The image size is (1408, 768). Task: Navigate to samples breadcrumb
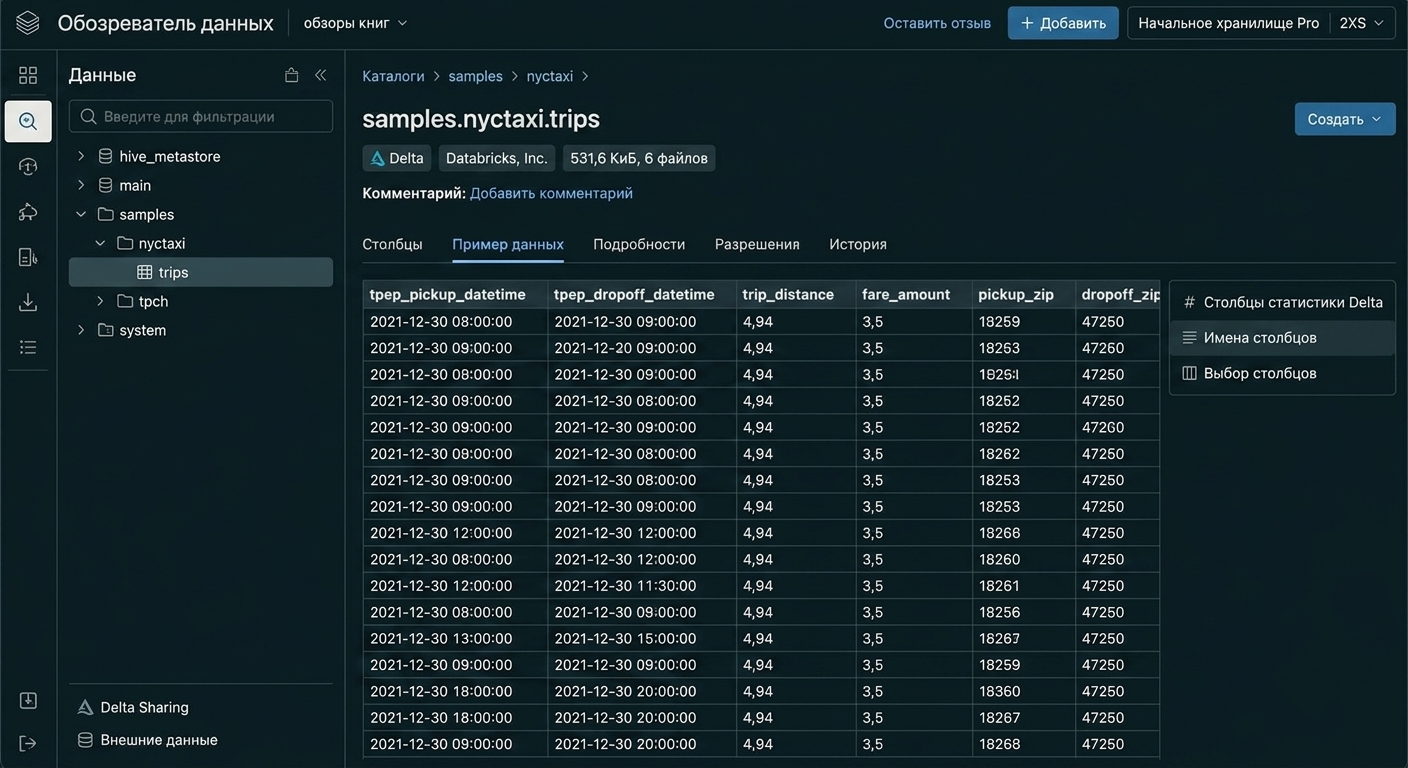point(475,76)
